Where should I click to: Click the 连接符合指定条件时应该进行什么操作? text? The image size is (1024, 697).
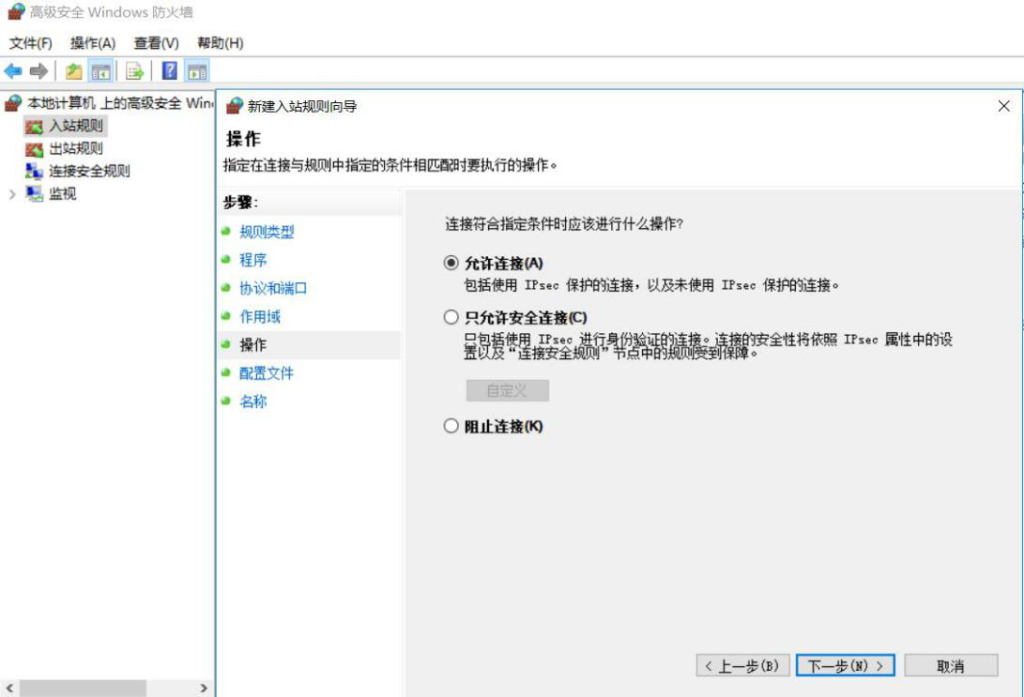click(x=564, y=224)
